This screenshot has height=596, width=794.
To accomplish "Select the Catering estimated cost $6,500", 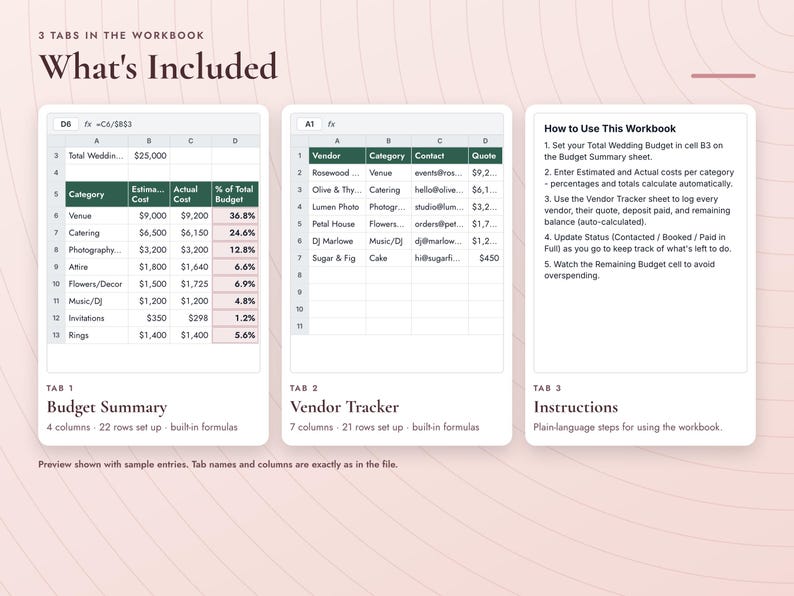I will tap(149, 233).
